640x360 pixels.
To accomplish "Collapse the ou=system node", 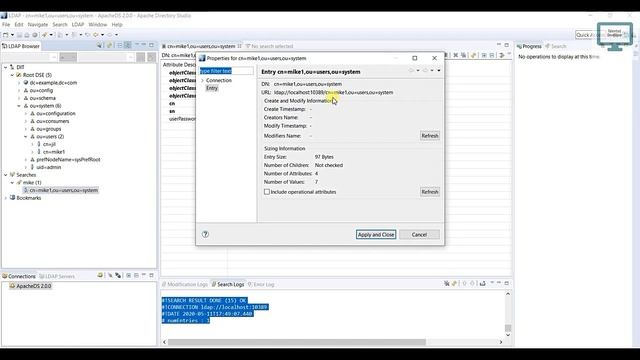I will point(19,106).
